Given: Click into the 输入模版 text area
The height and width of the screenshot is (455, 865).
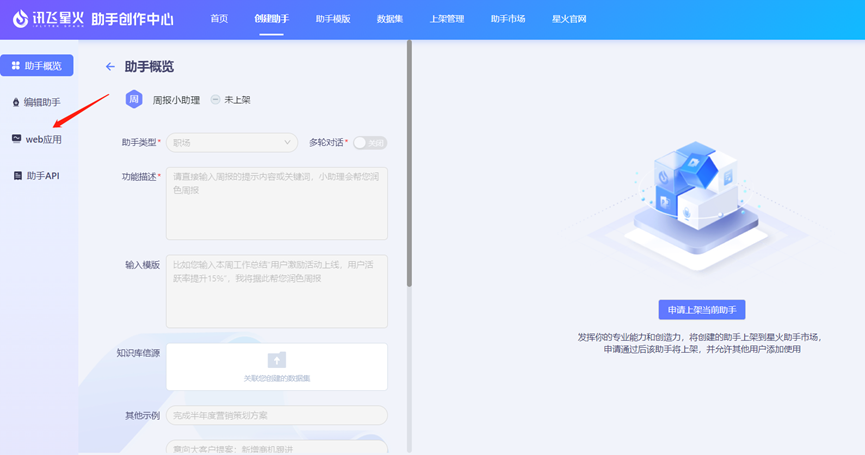Looking at the screenshot, I should coord(277,291).
